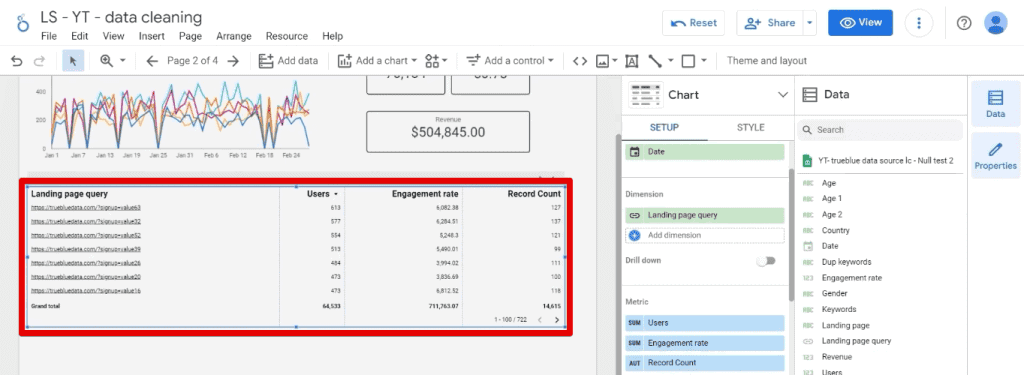This screenshot has width=1024, height=375.
Task: Click the insert image icon
Action: [603, 61]
